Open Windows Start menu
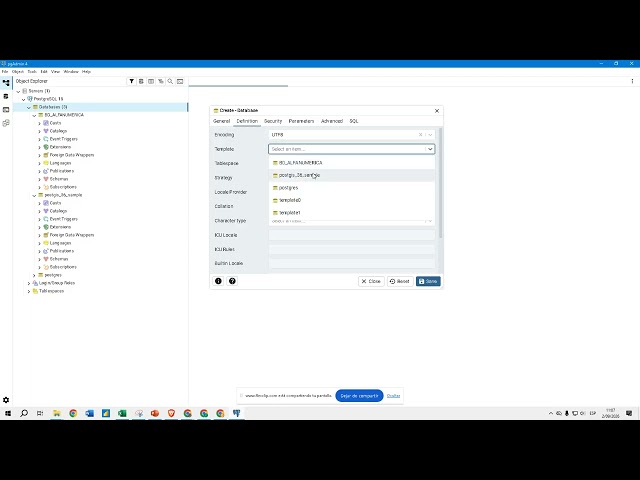This screenshot has height=480, width=640. click(8, 413)
